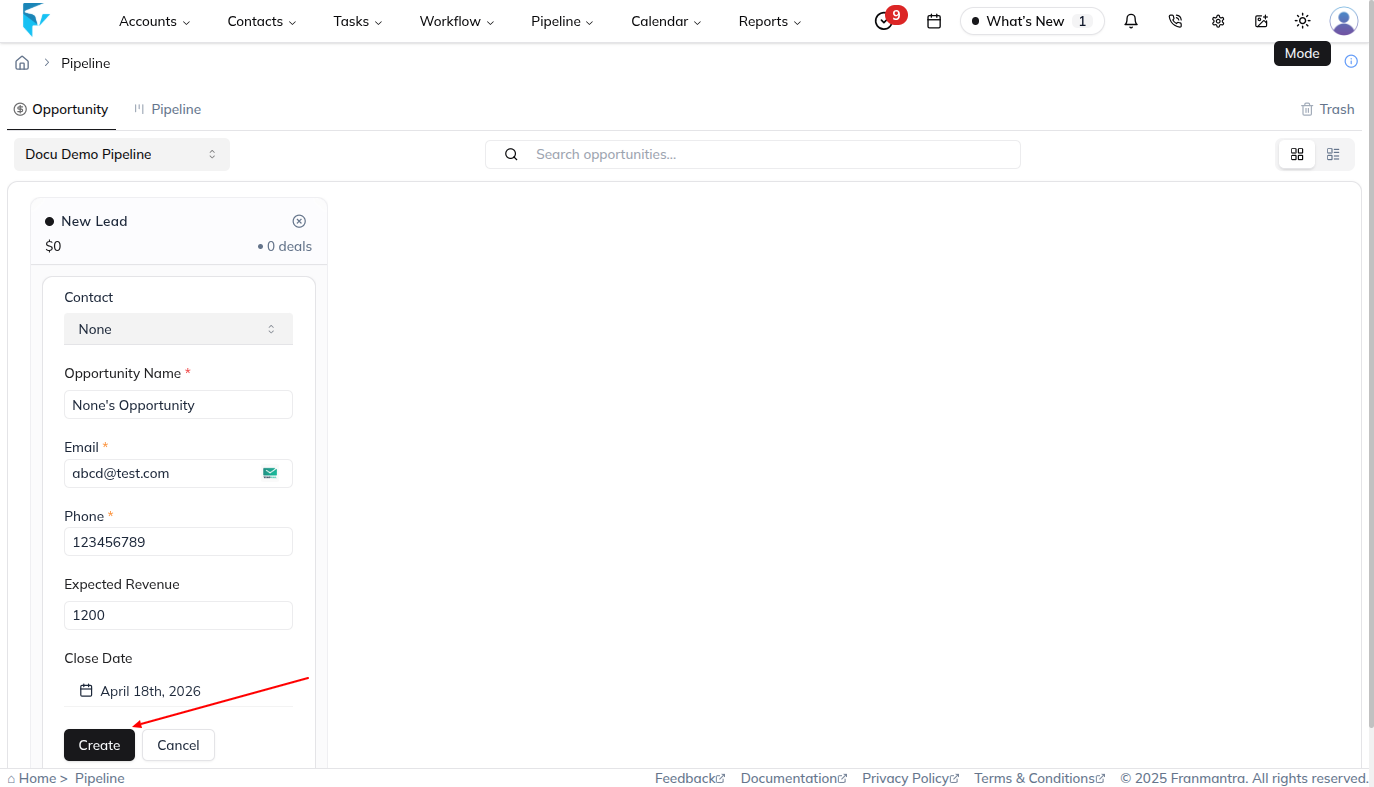This screenshot has height=787, width=1374.
Task: Open the notifications bell
Action: tap(1131, 21)
